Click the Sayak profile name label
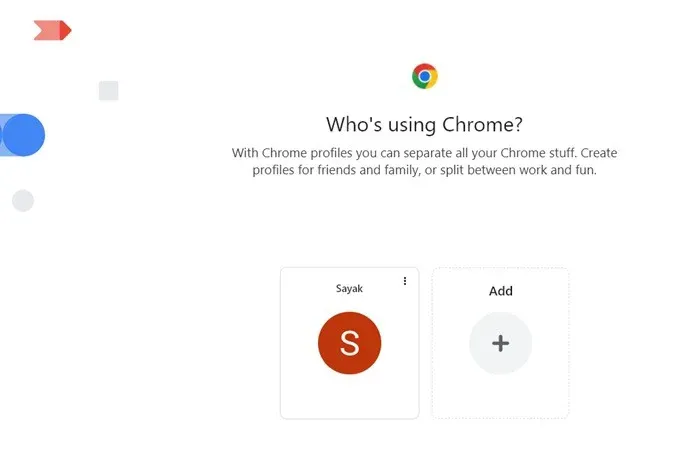 click(x=349, y=288)
